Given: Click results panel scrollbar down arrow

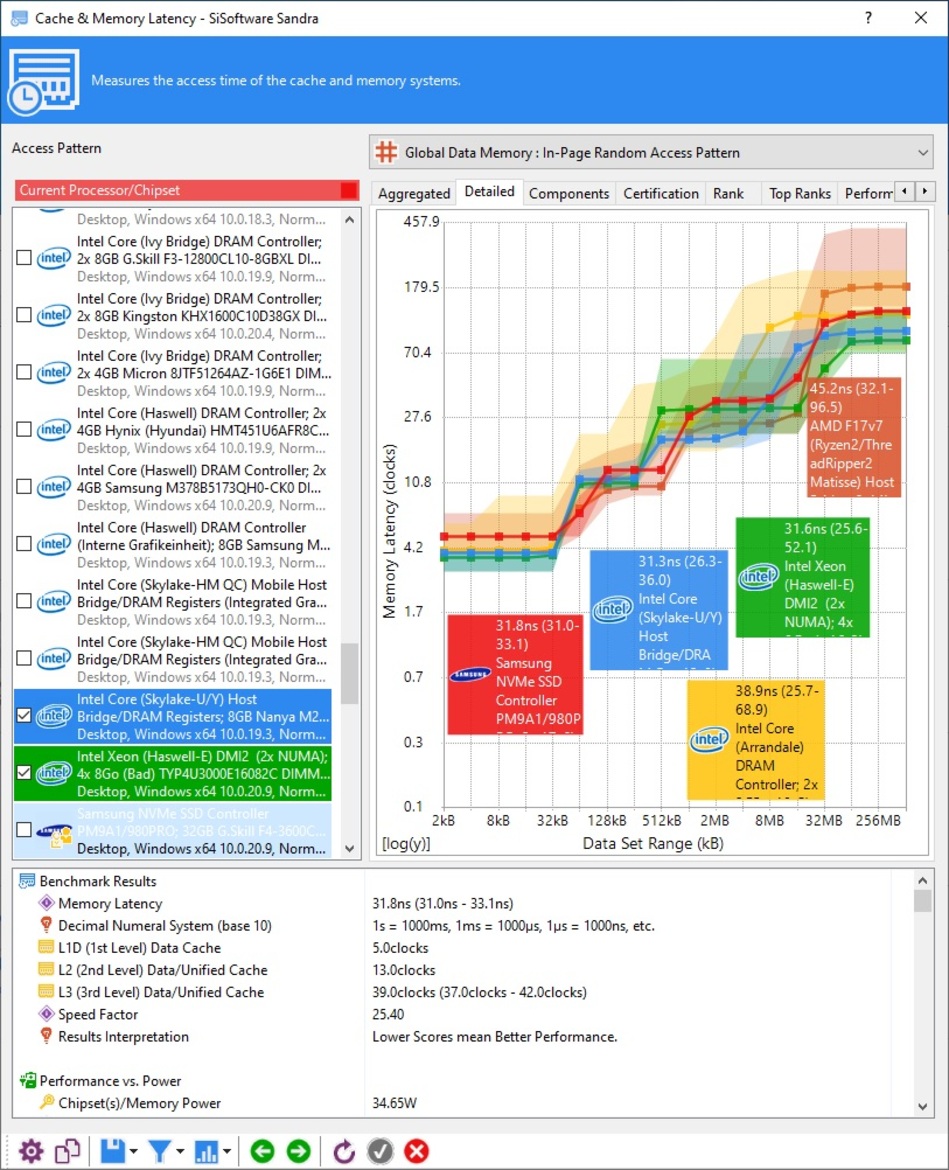Looking at the screenshot, I should (923, 1107).
